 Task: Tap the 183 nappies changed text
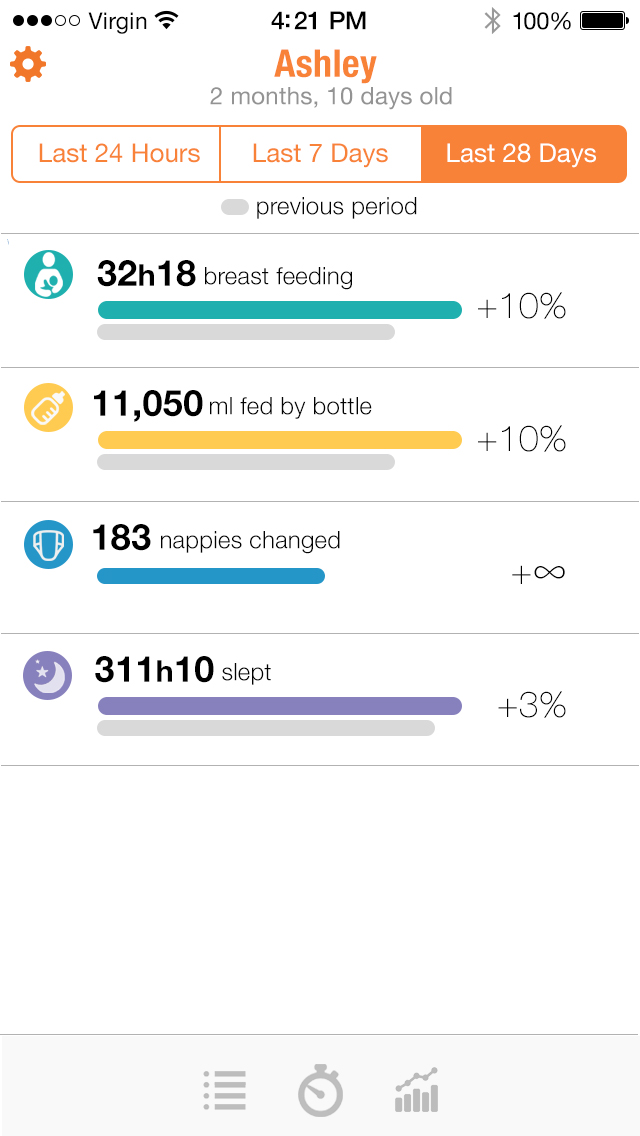point(217,540)
